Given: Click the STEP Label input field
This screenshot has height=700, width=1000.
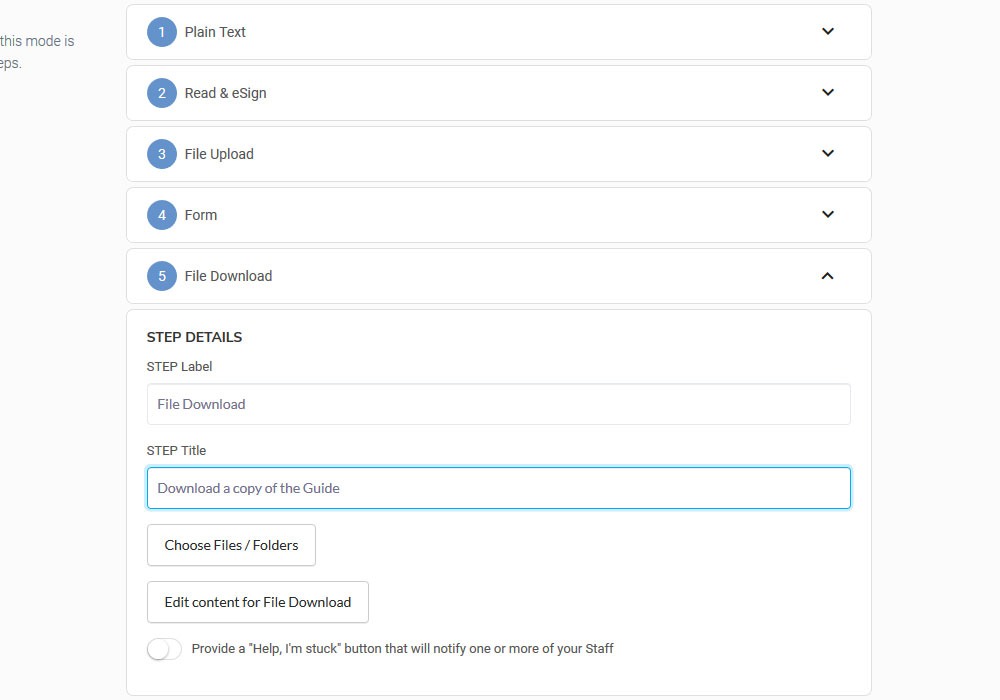Looking at the screenshot, I should tap(498, 404).
